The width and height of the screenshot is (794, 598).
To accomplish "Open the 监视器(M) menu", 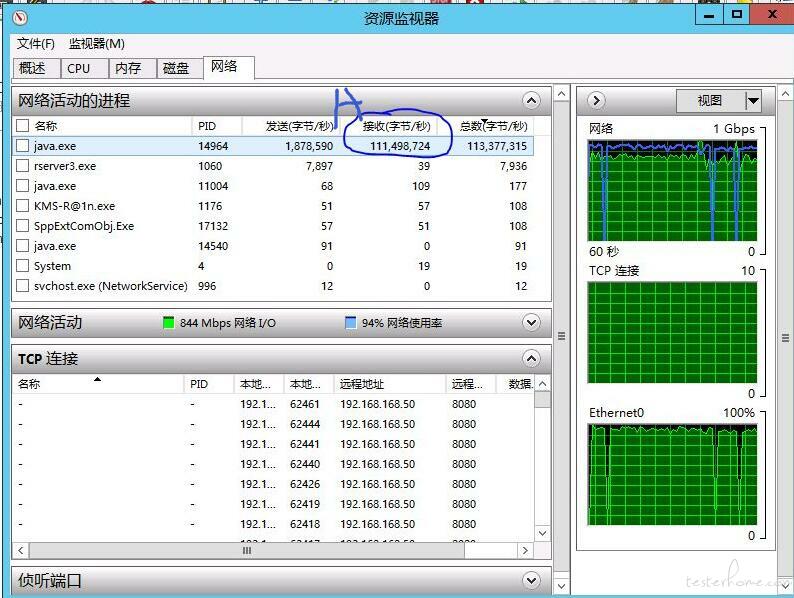I will (96, 44).
